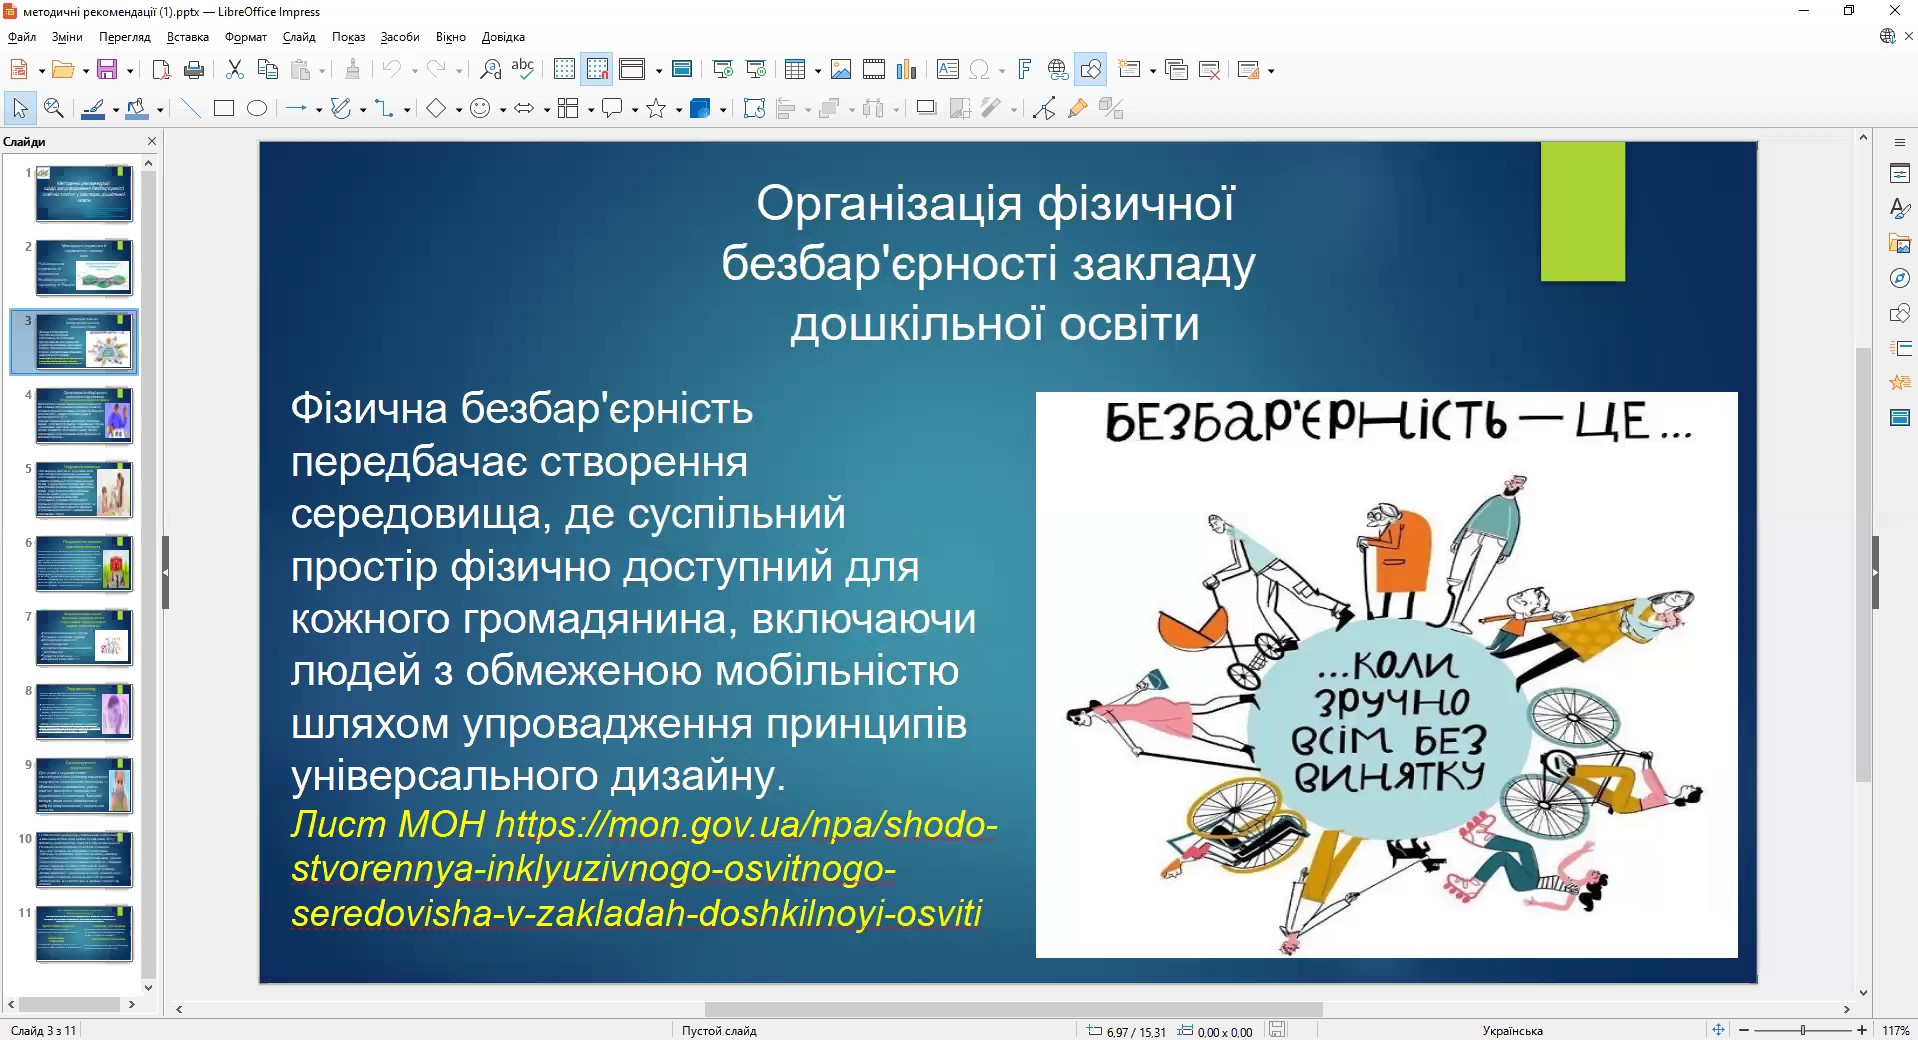Image resolution: width=1918 pixels, height=1040 pixels.
Task: Export directly as PDF
Action: pos(161,69)
